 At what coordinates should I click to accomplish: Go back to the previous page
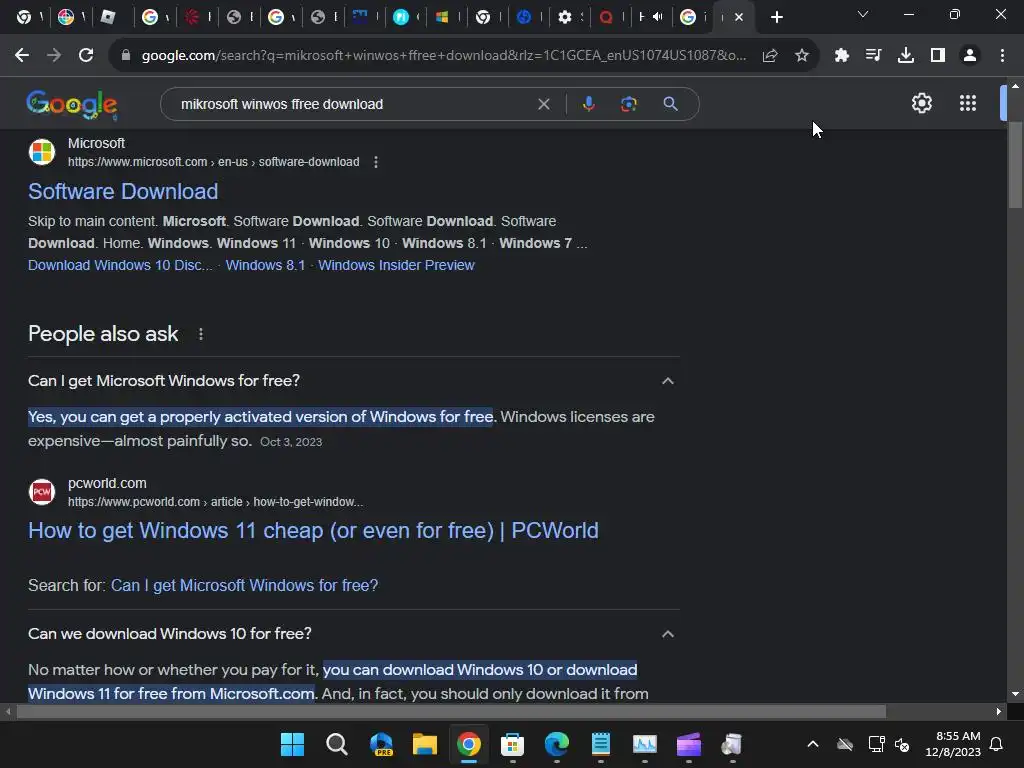pyautogui.click(x=22, y=56)
